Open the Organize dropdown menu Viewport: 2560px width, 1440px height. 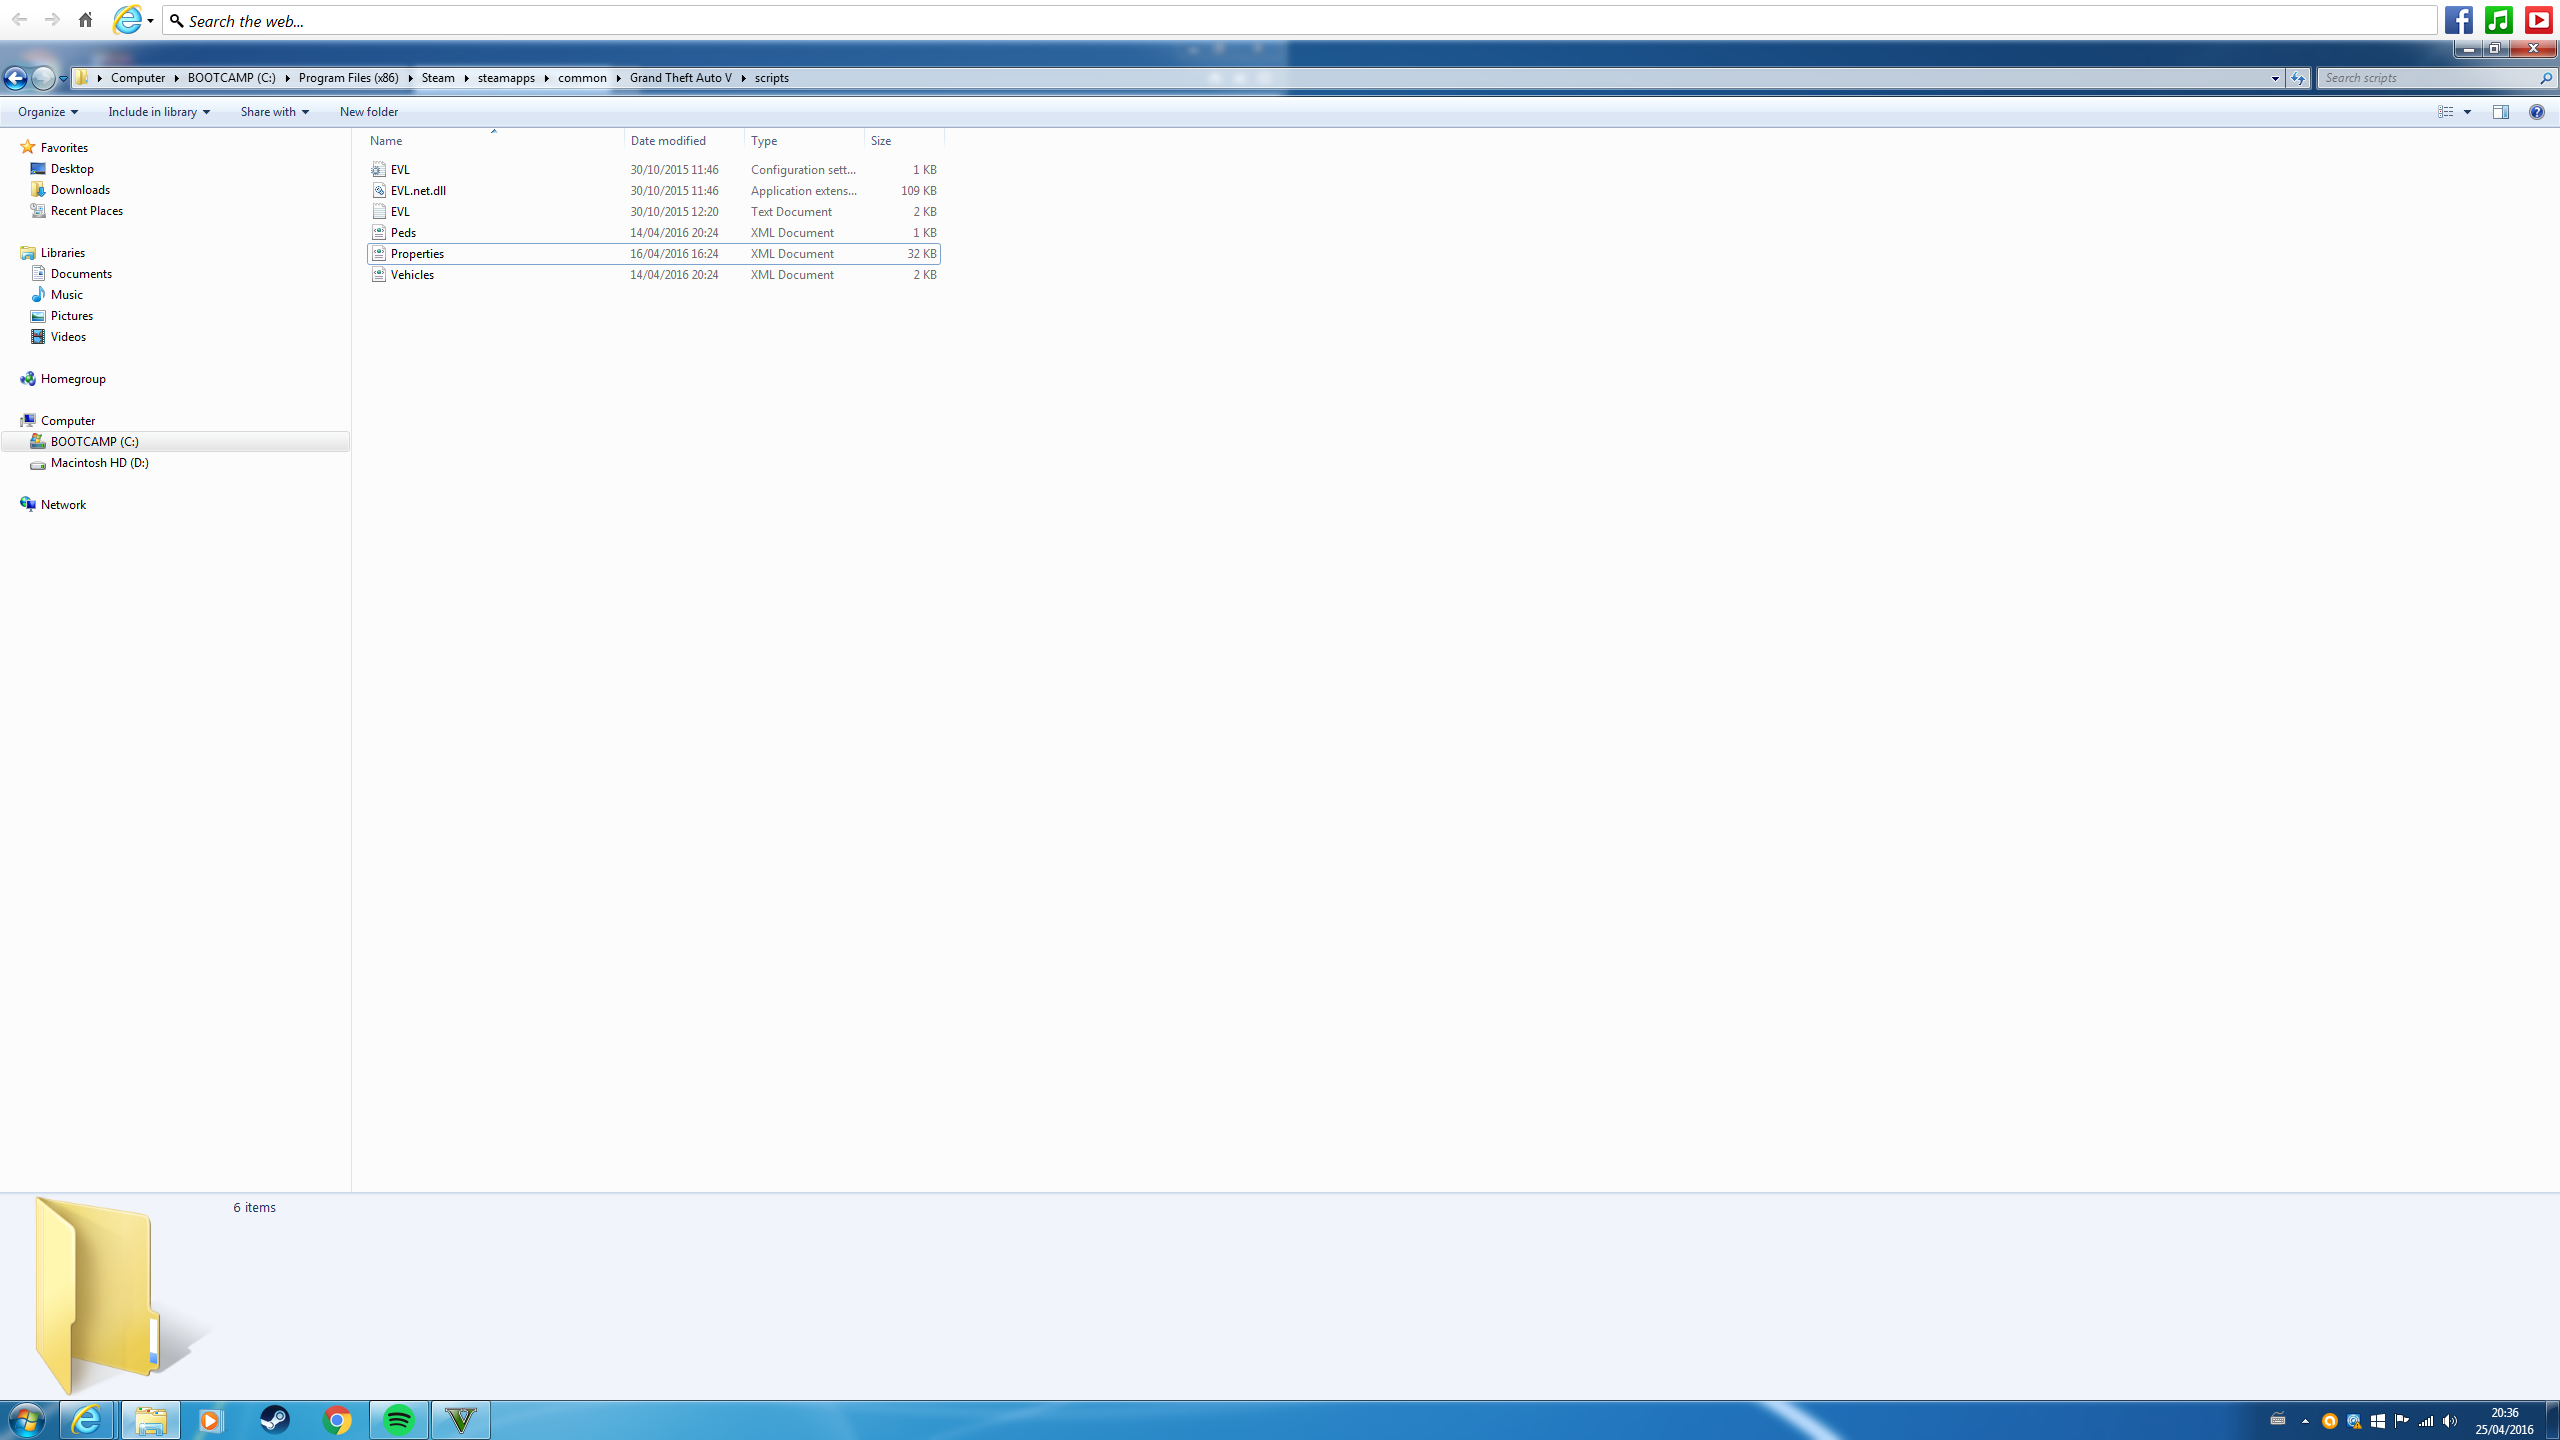pyautogui.click(x=47, y=112)
